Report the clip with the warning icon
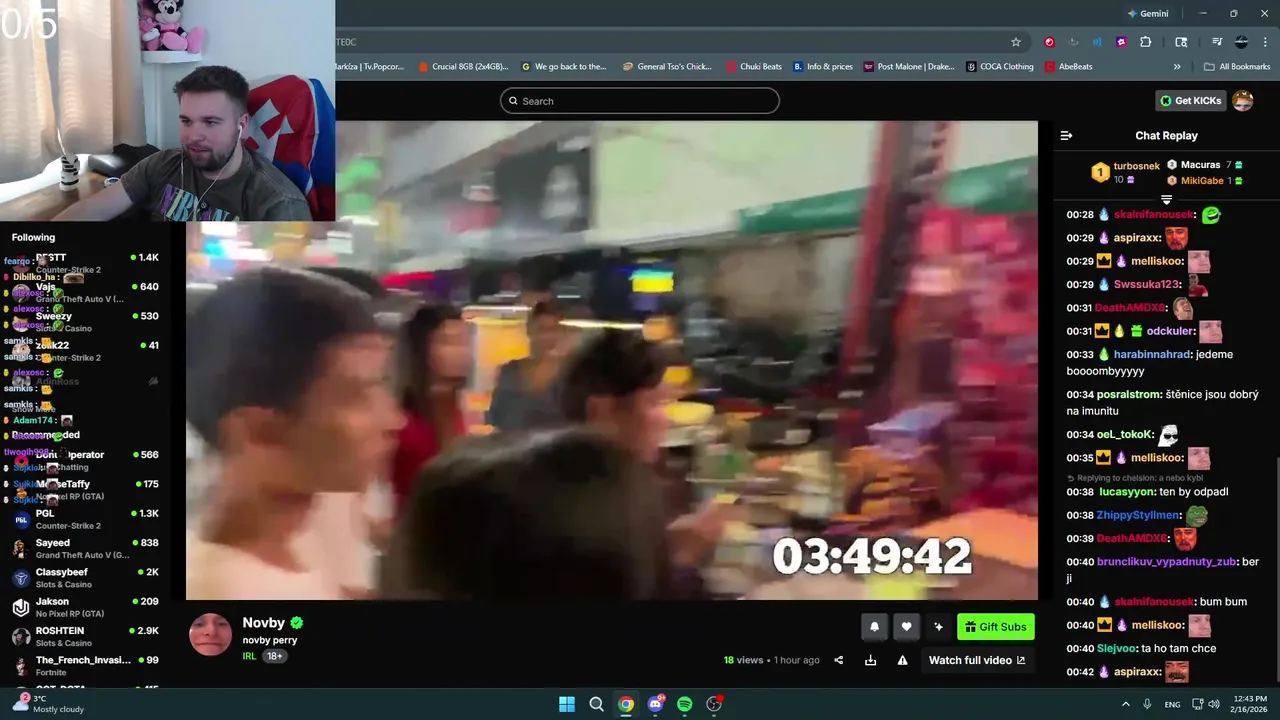 point(902,660)
